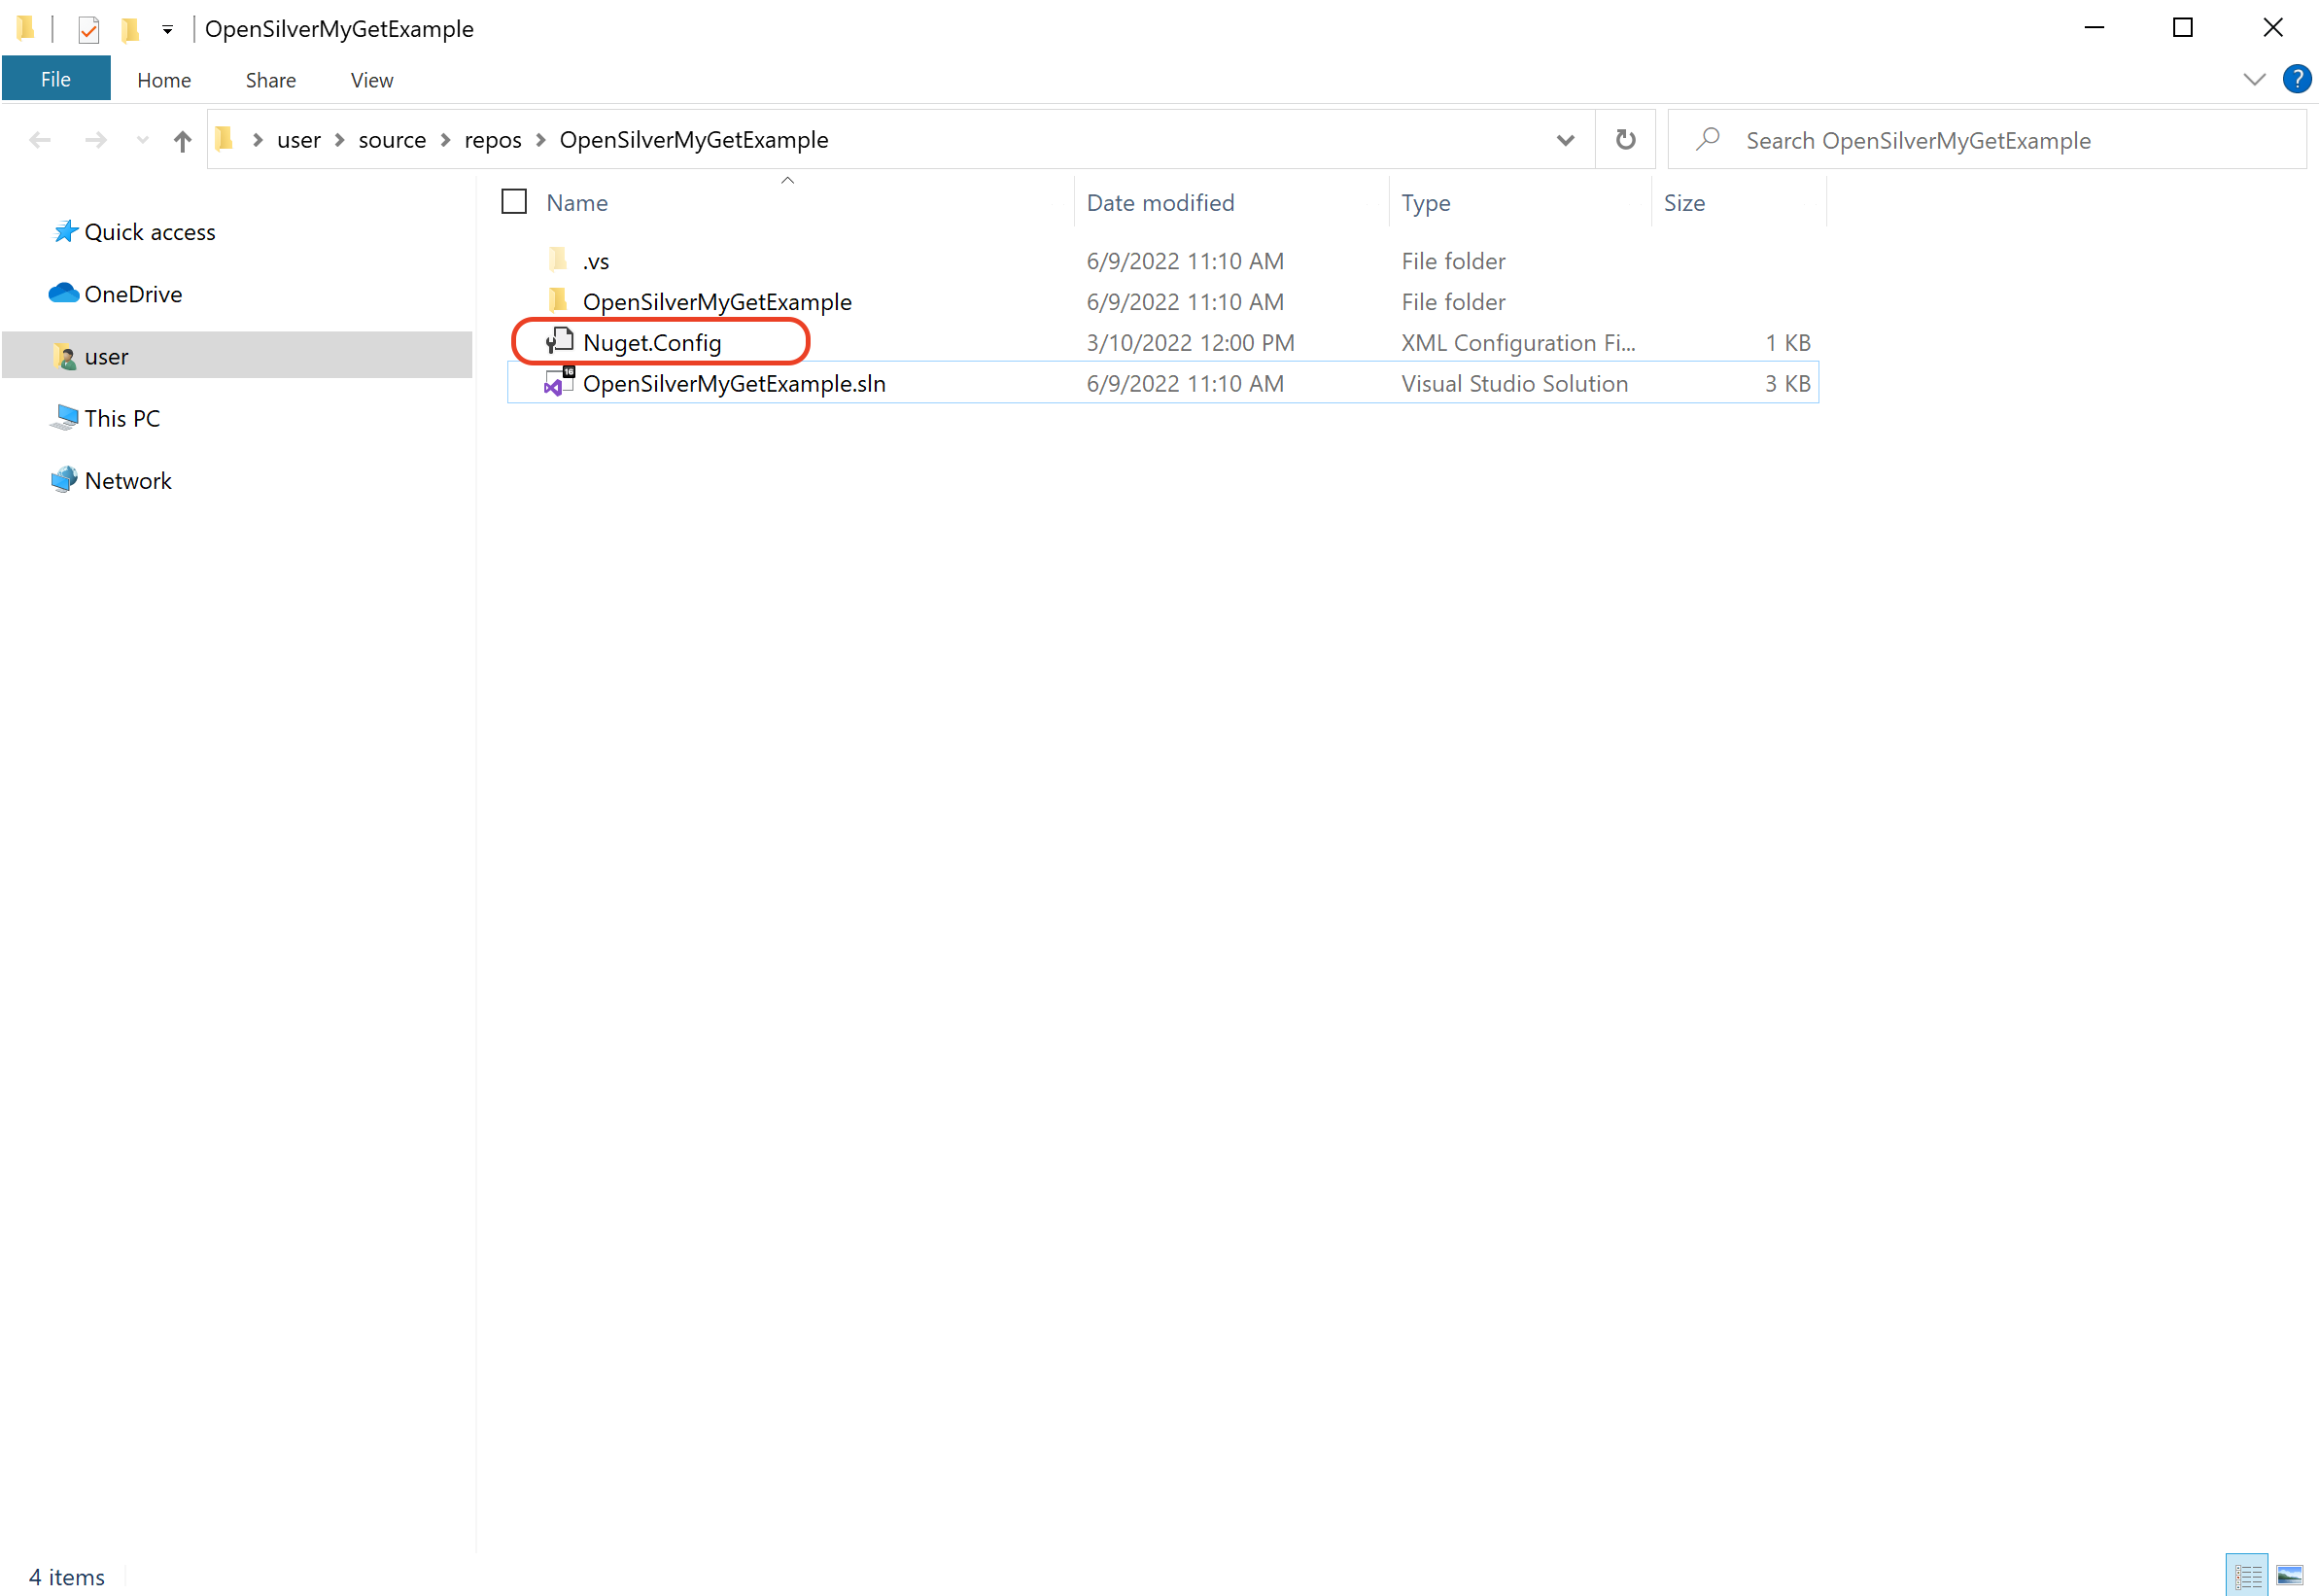The image size is (2320, 1596).
Task: Click the Search OpenSilverMyGetExample box
Action: point(1988,140)
